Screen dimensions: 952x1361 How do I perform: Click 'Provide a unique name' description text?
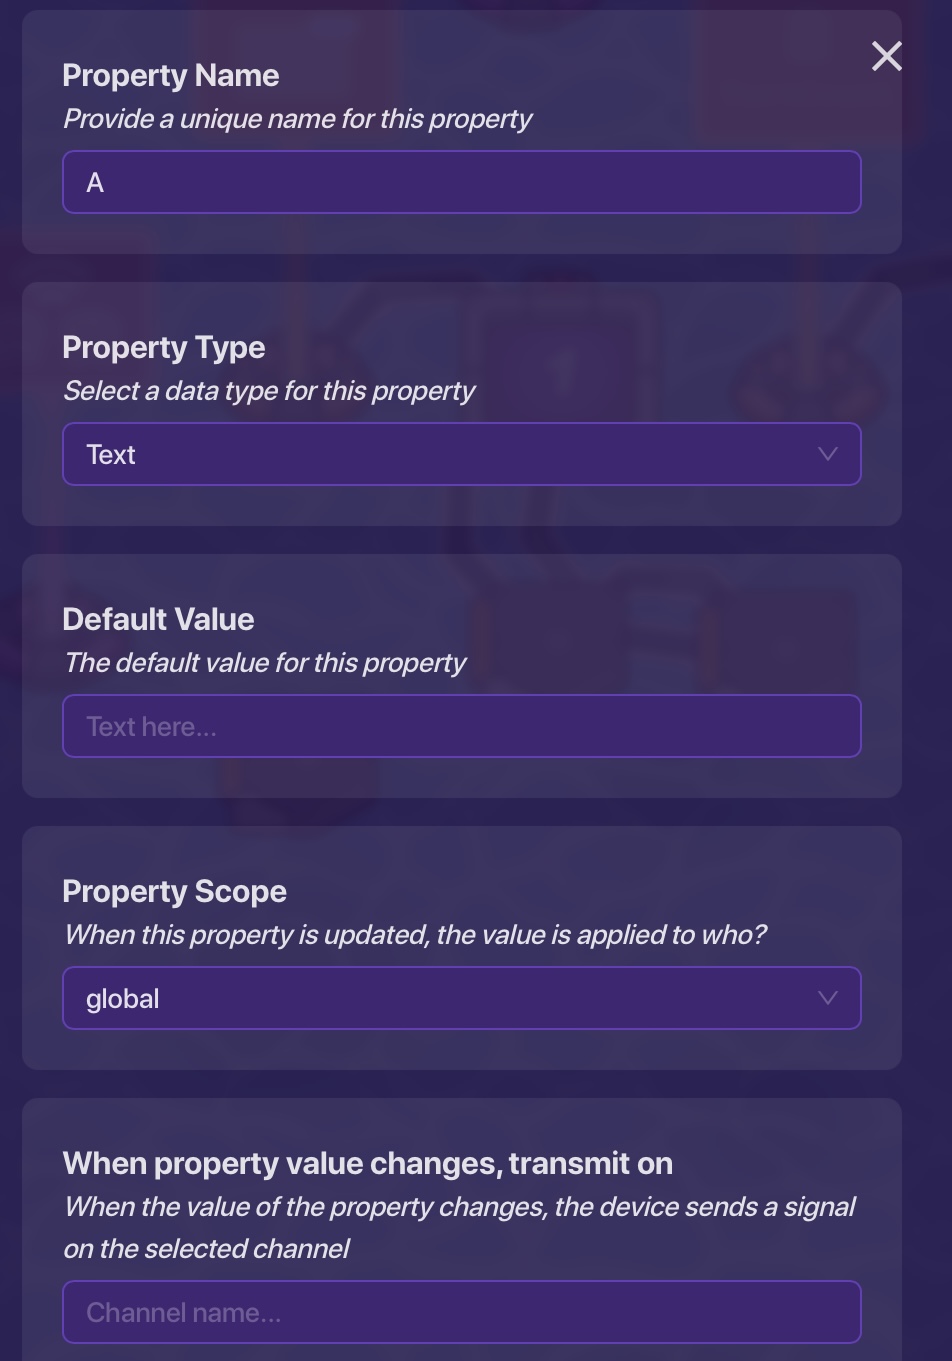click(297, 119)
